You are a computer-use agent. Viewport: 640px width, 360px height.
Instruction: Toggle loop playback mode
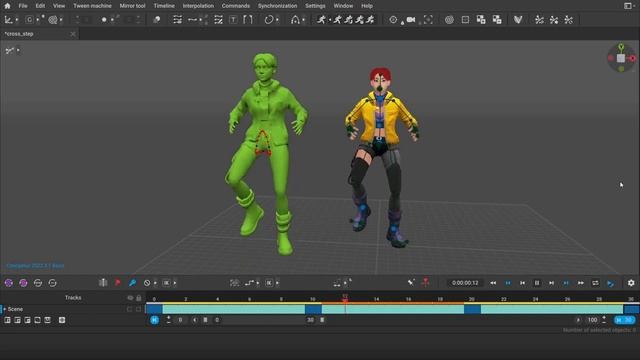596,283
